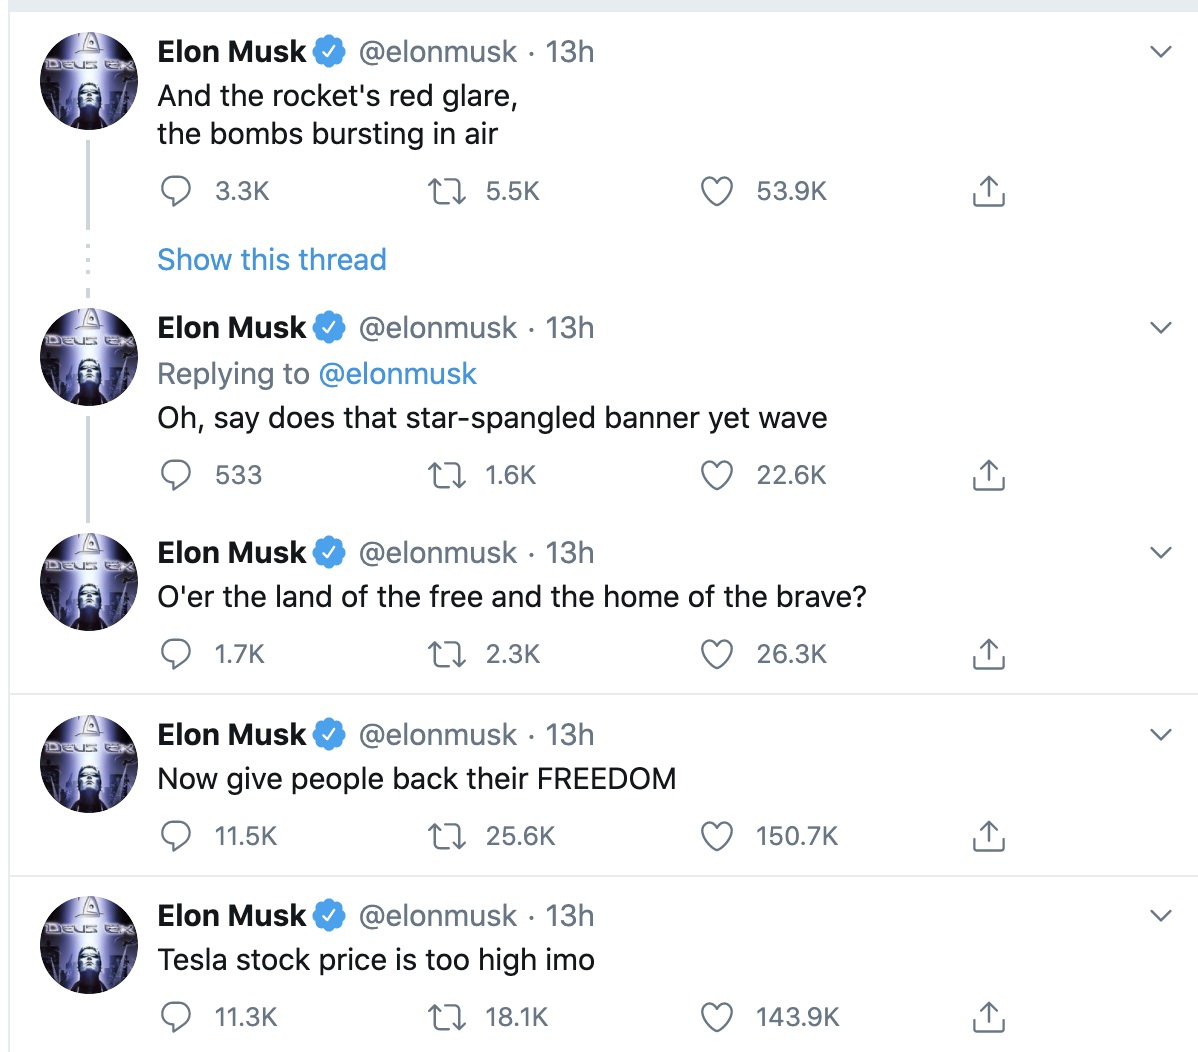The image size is (1198, 1052).
Task: Retweet the "rocket's red glare" tweet
Action: click(x=446, y=191)
